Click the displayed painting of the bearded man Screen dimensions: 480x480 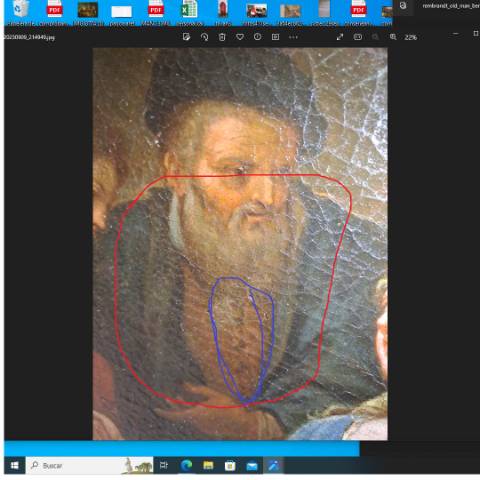click(x=240, y=244)
